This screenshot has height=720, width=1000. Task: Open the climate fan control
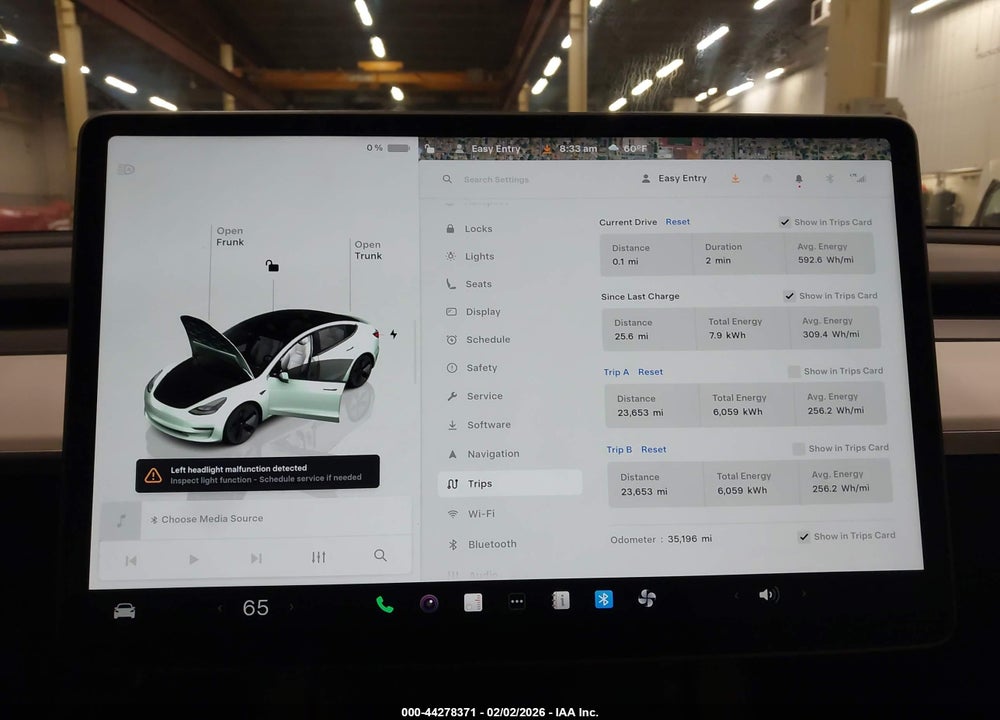pyautogui.click(x=647, y=598)
